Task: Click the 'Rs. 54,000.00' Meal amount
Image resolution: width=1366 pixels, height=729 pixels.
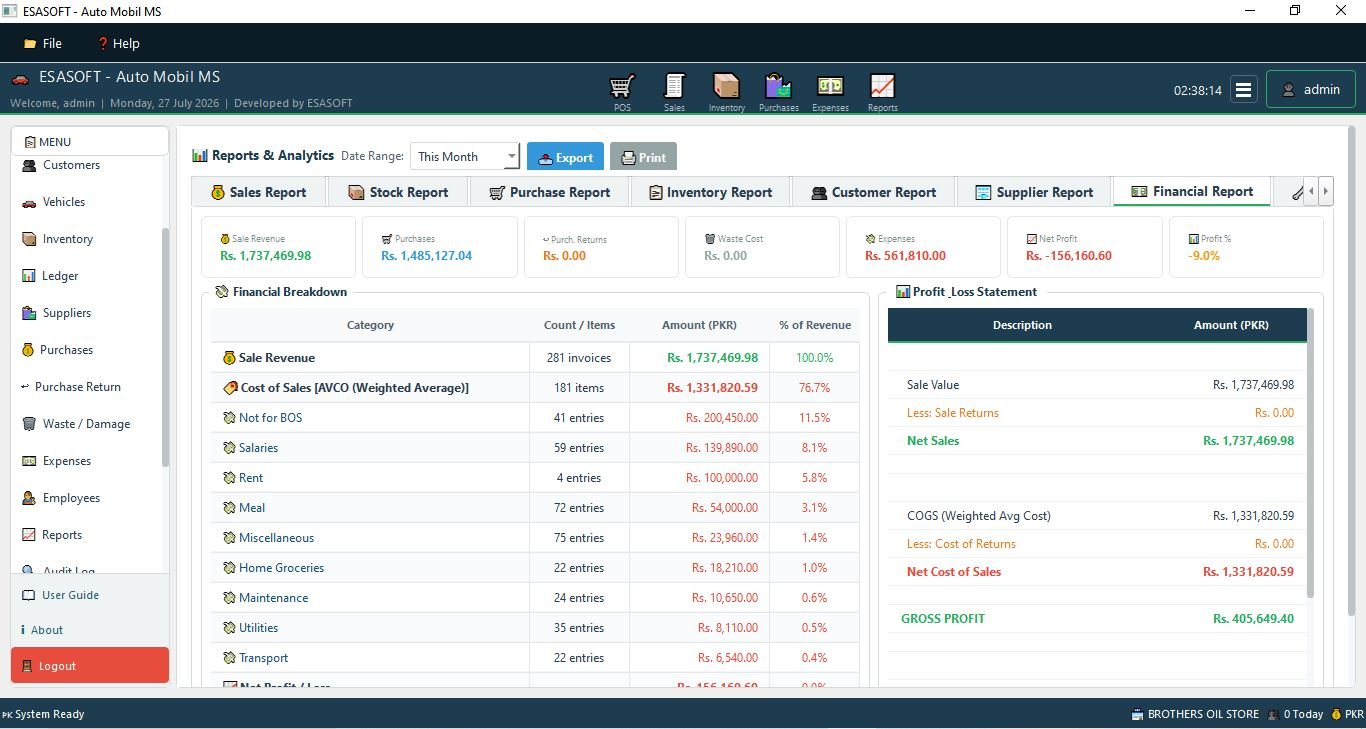Action: (724, 508)
